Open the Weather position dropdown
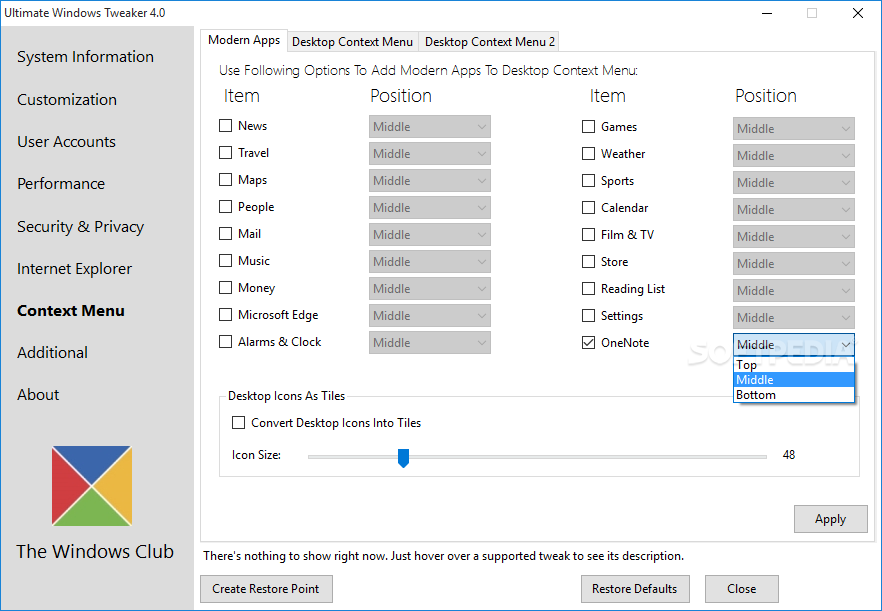The width and height of the screenshot is (882, 611). click(794, 155)
